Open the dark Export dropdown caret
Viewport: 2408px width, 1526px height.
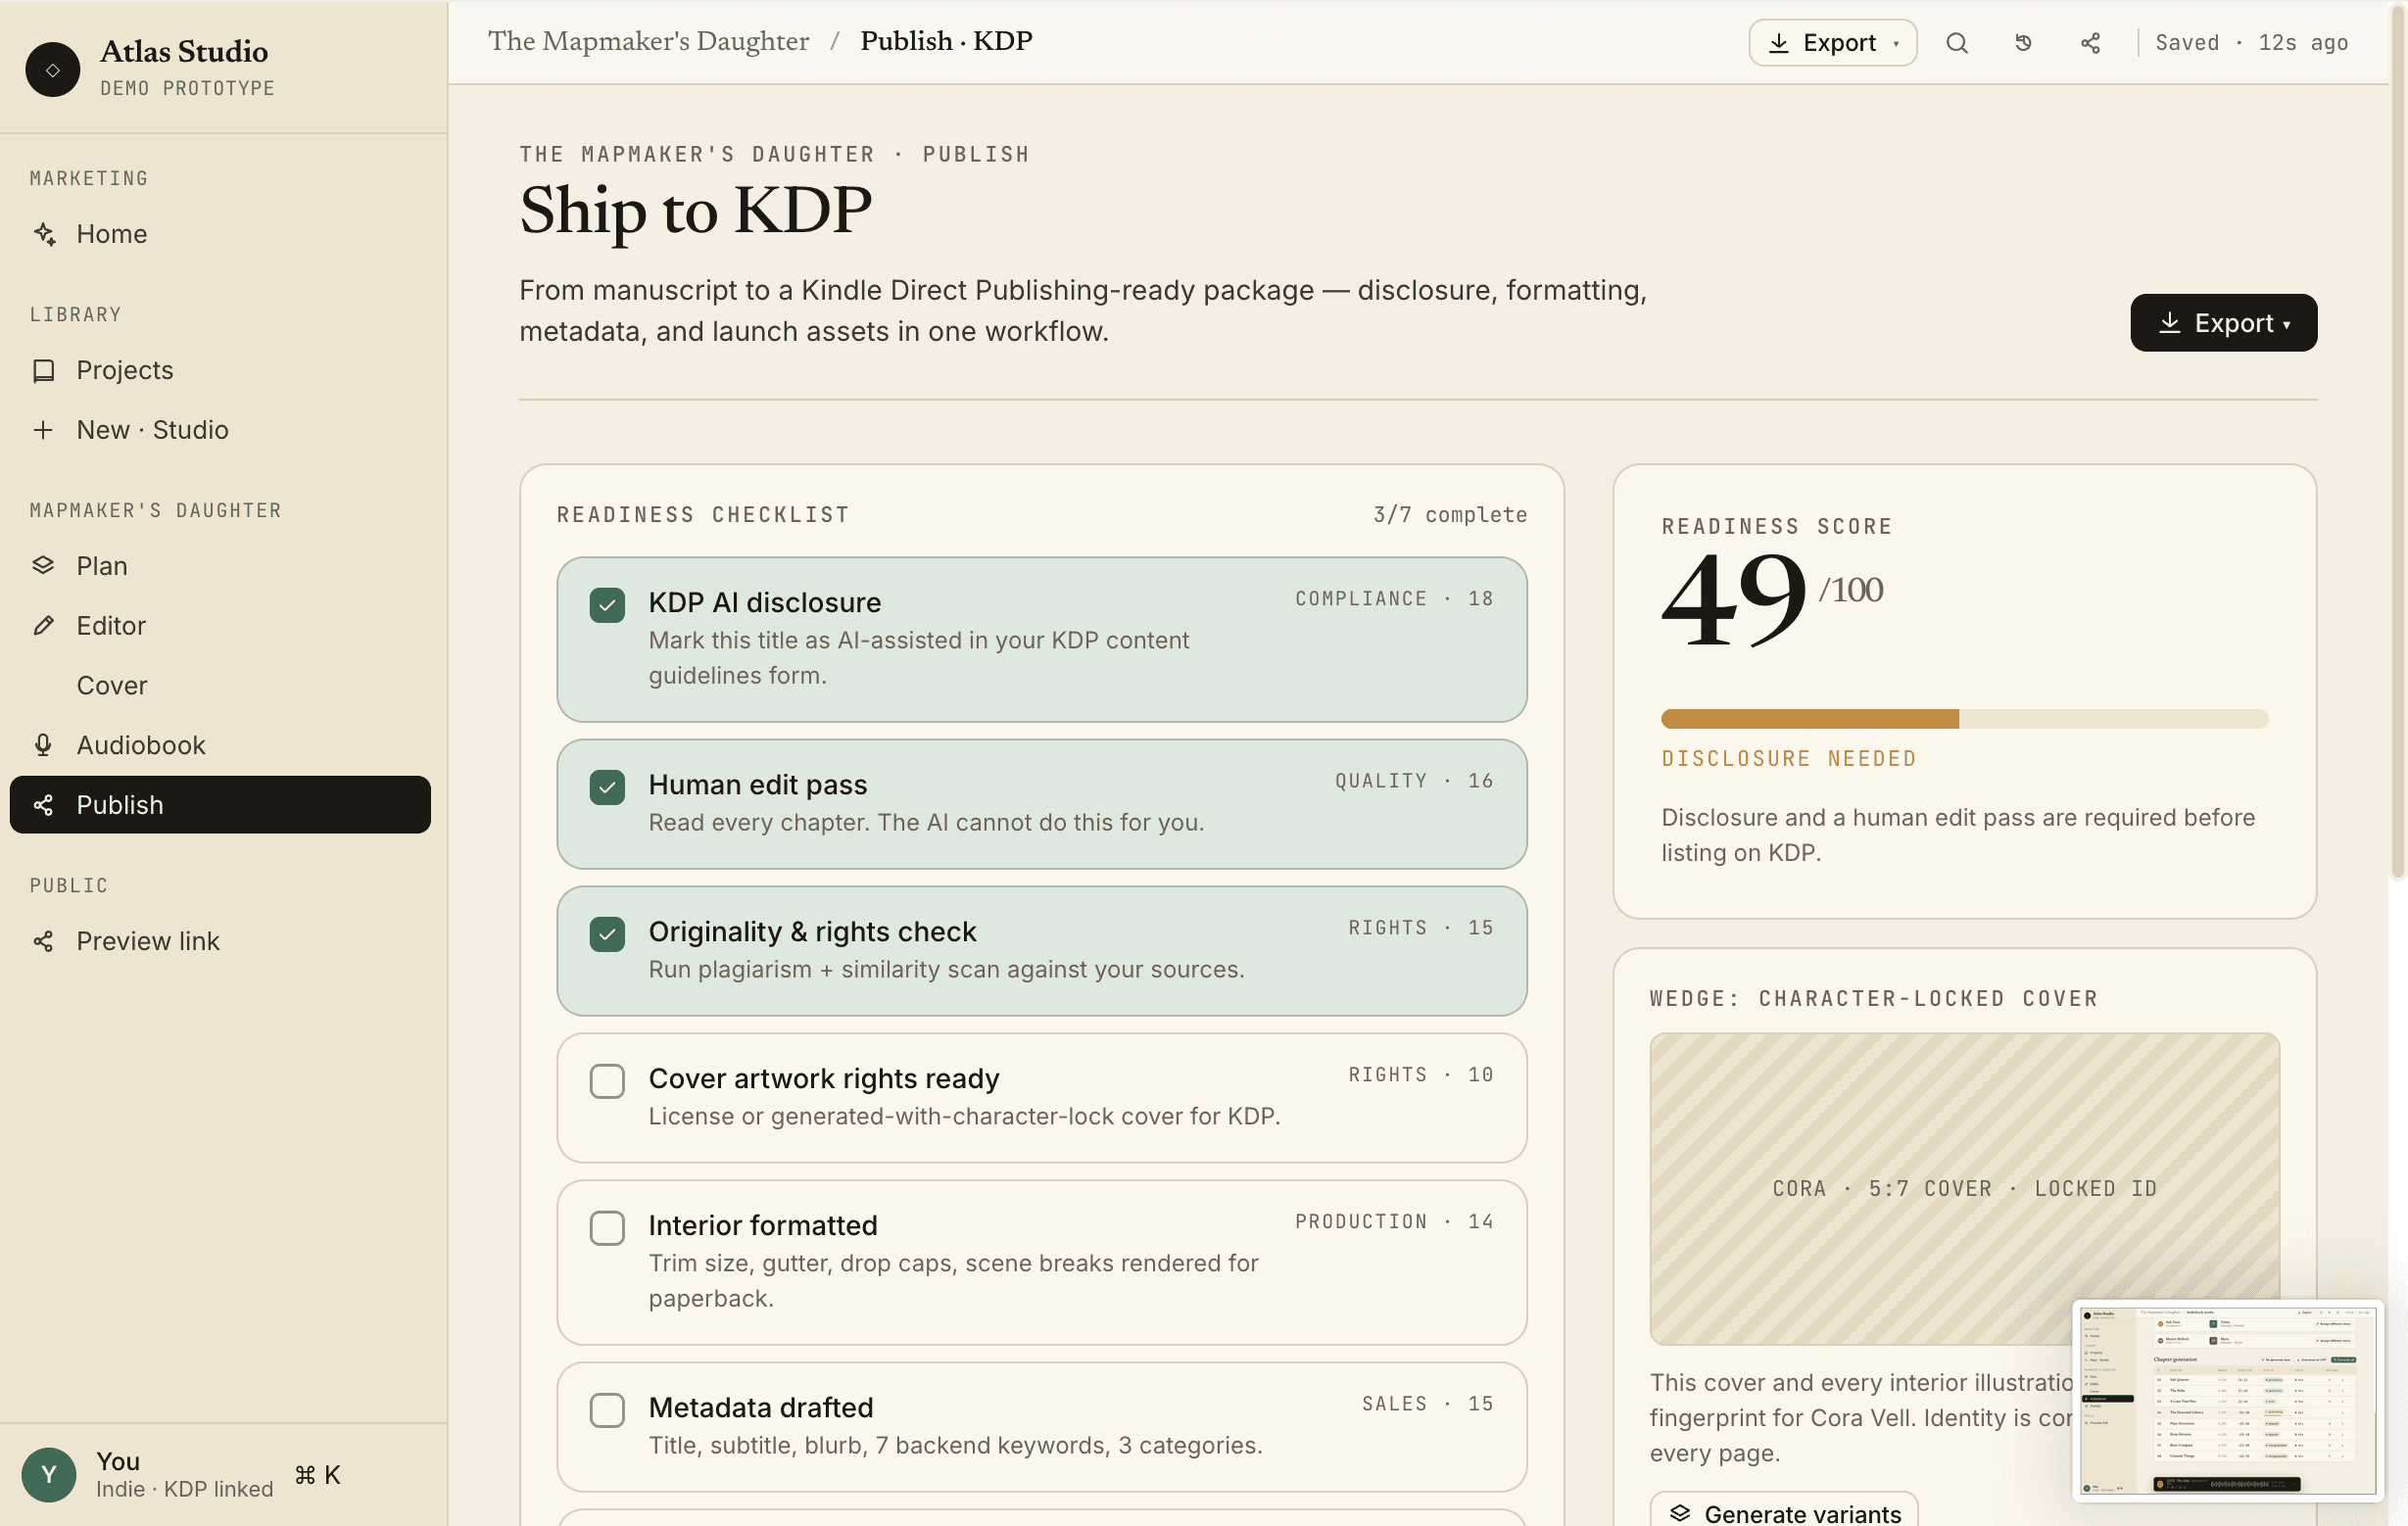2286,325
